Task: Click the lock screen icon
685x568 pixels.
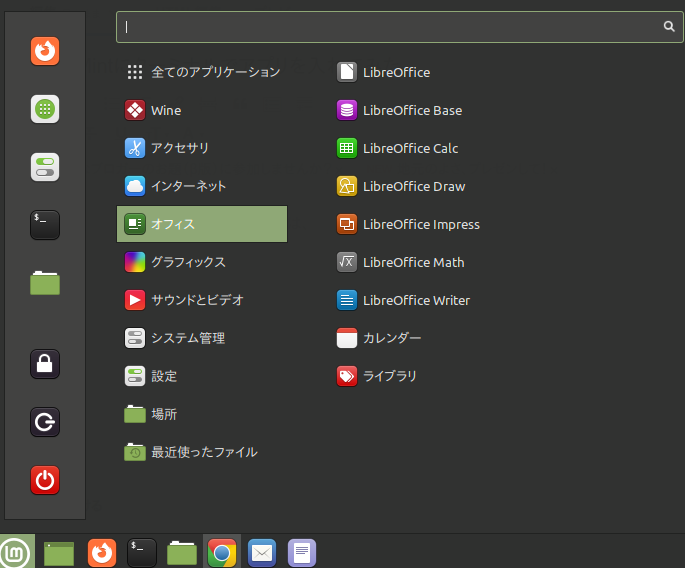Action: click(x=45, y=364)
